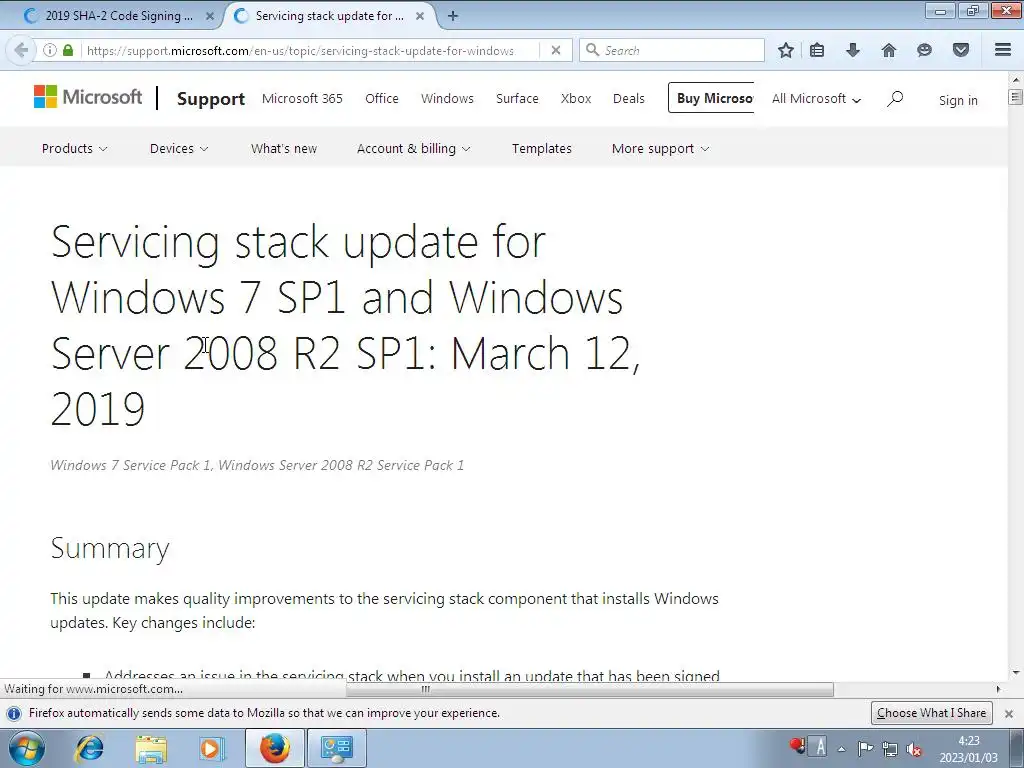Open What's new link
This screenshot has height=768, width=1024.
[284, 148]
